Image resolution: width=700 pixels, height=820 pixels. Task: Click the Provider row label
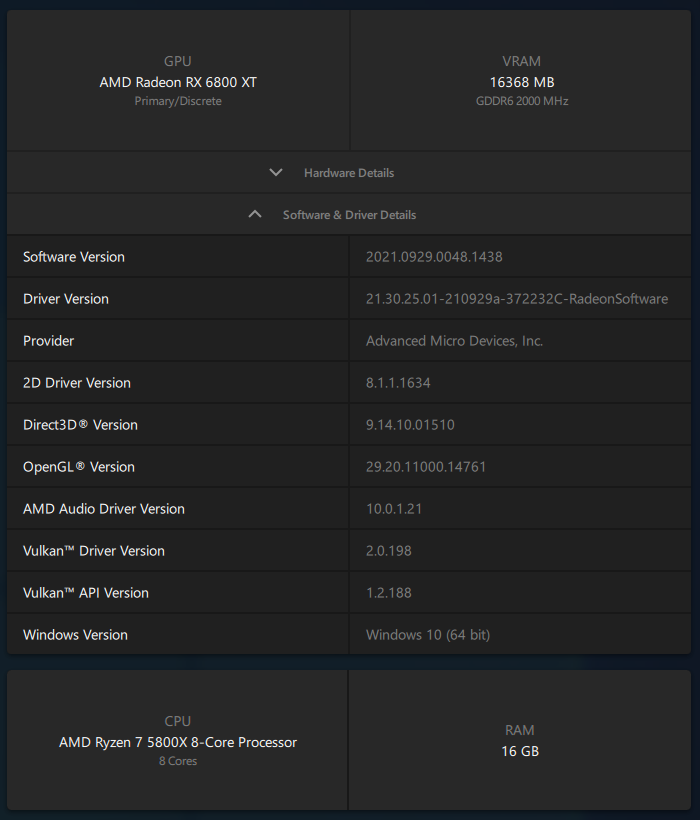48,341
